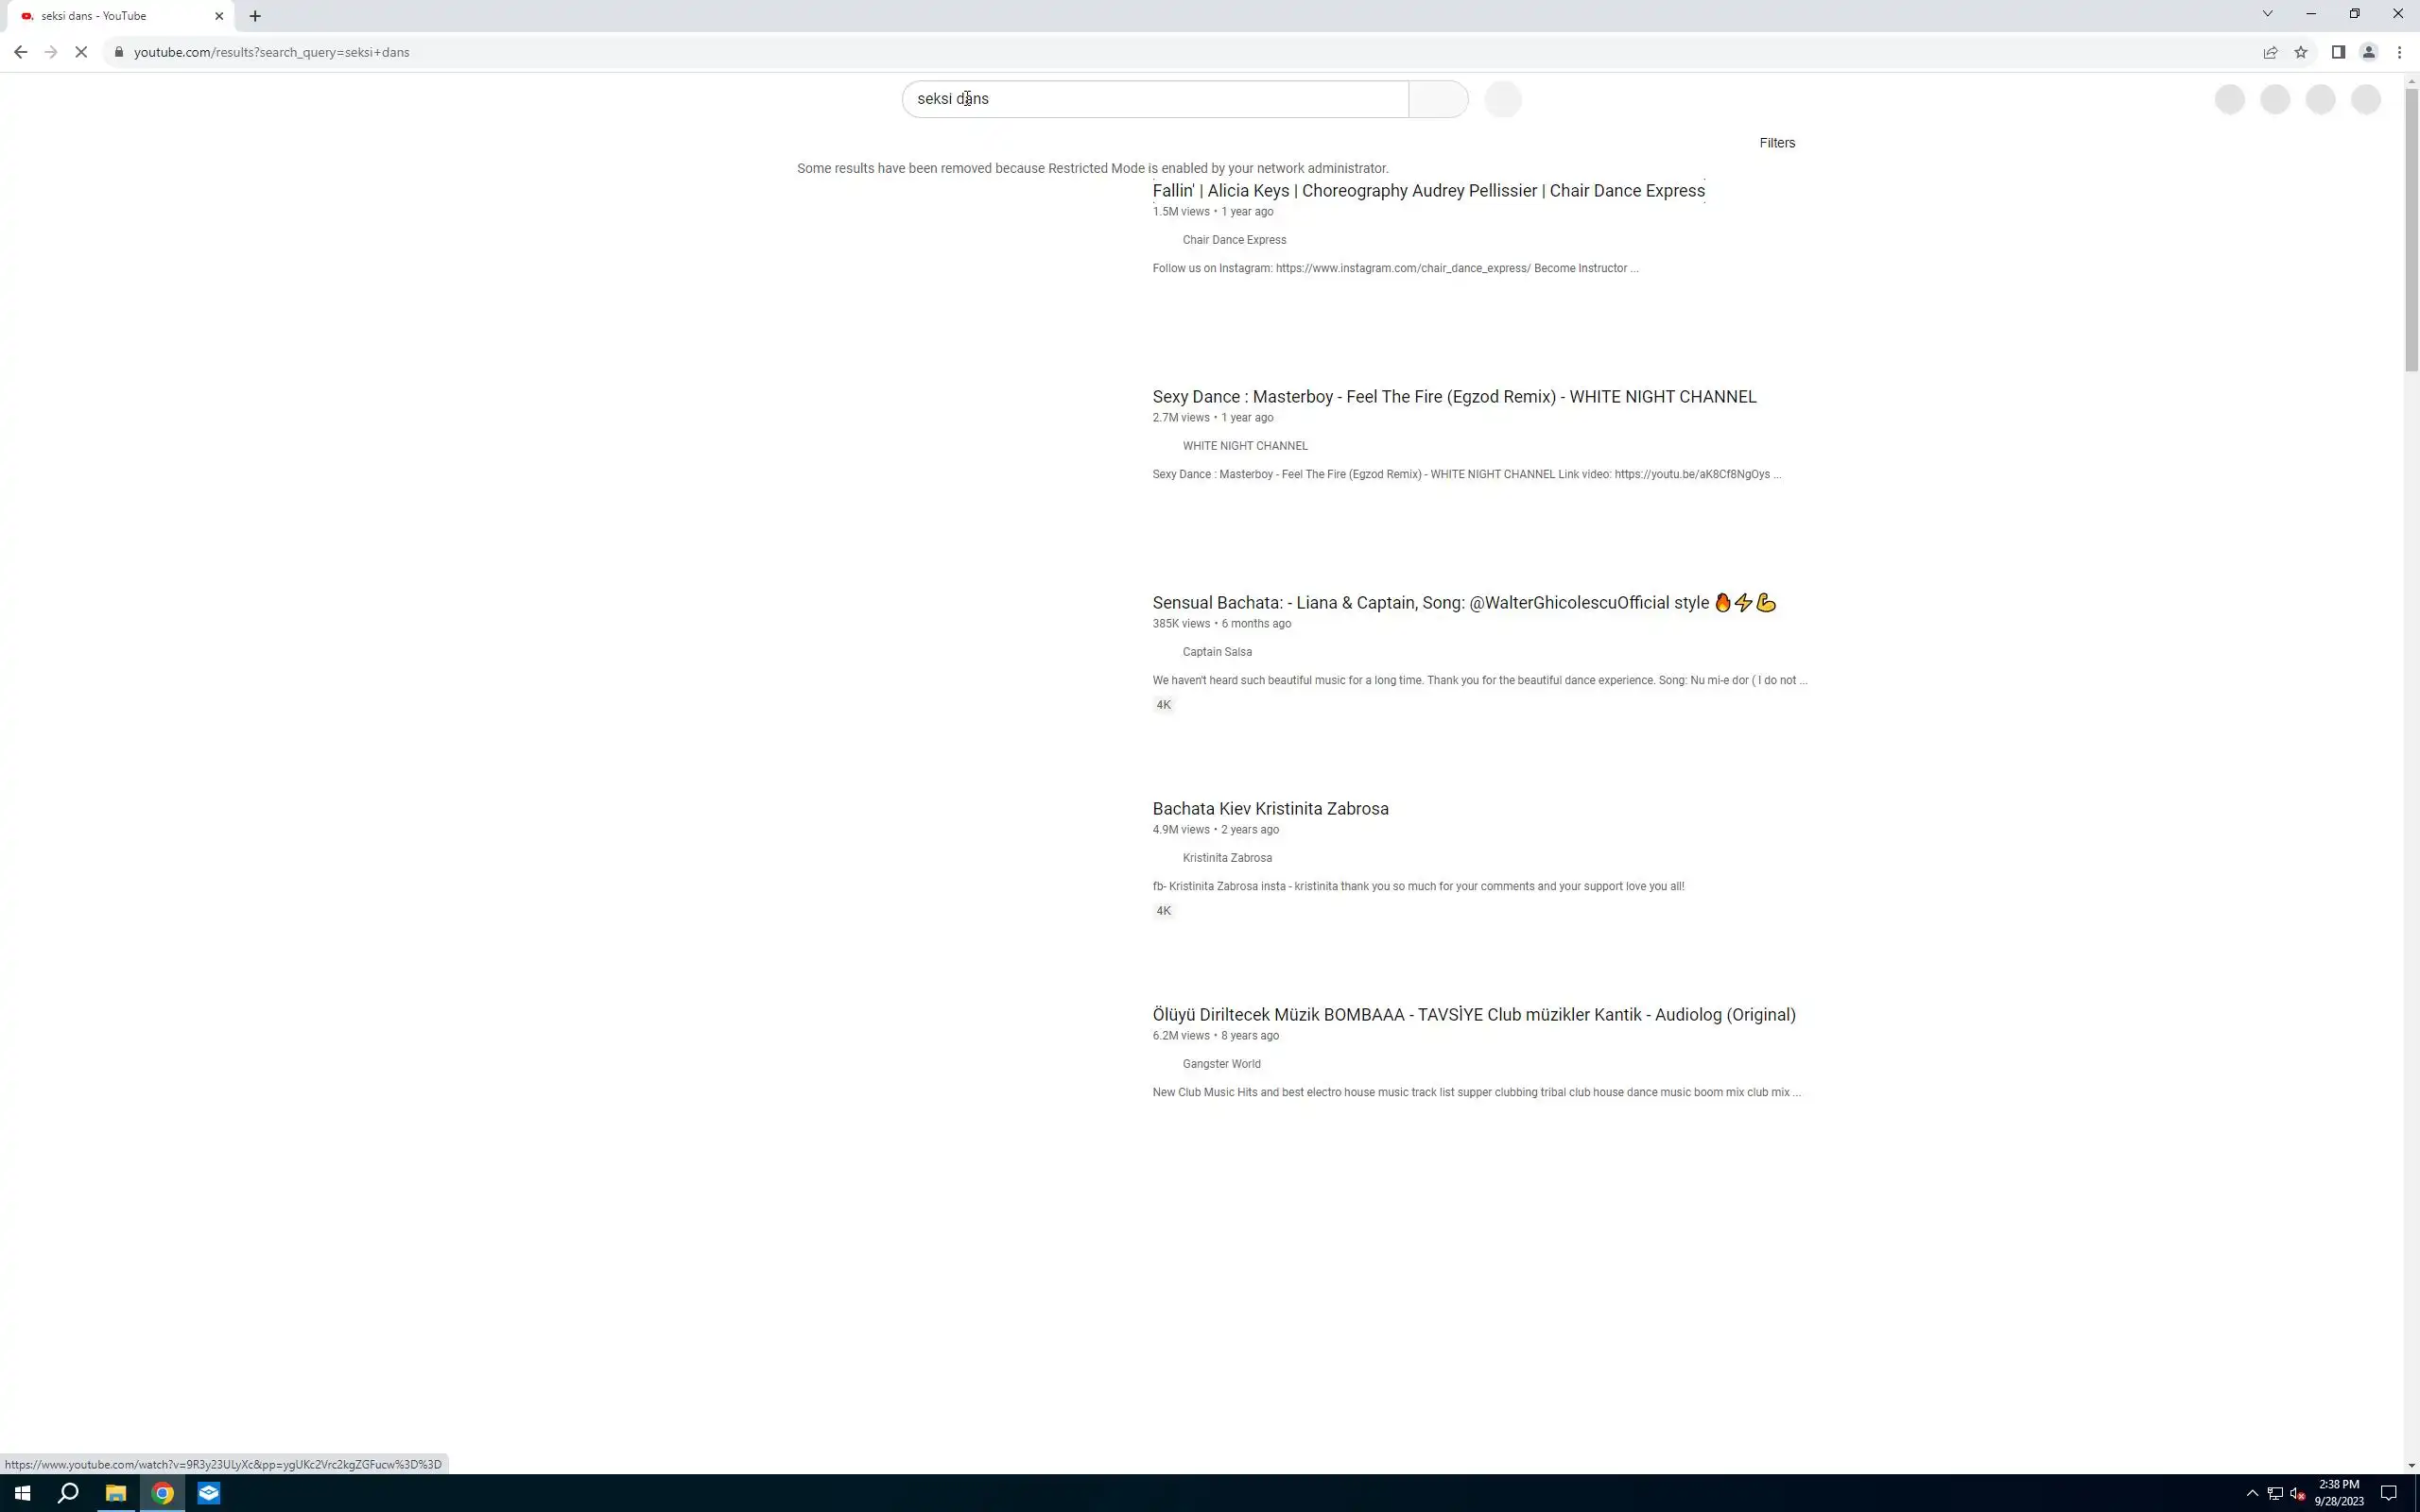Open the Chair Dance Express channel link
This screenshot has width=2420, height=1512.
click(1234, 240)
